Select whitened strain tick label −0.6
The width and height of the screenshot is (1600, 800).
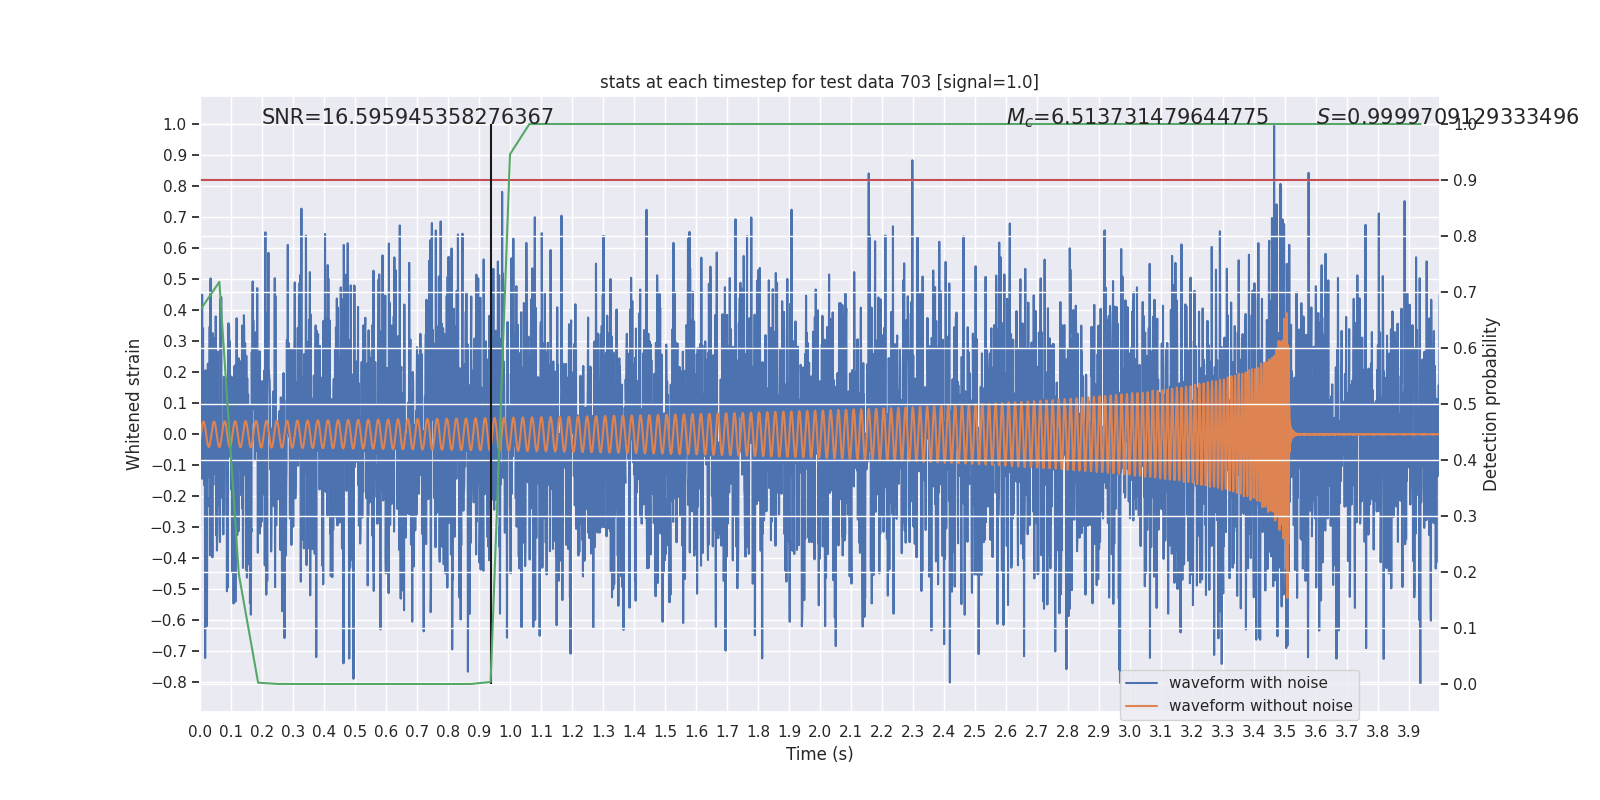pos(169,621)
